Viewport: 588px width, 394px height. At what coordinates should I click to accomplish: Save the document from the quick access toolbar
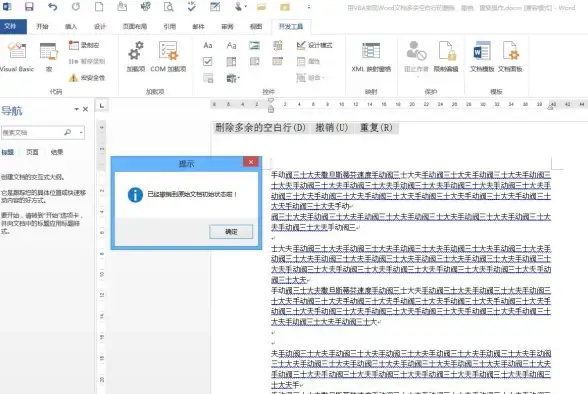(x=29, y=6)
